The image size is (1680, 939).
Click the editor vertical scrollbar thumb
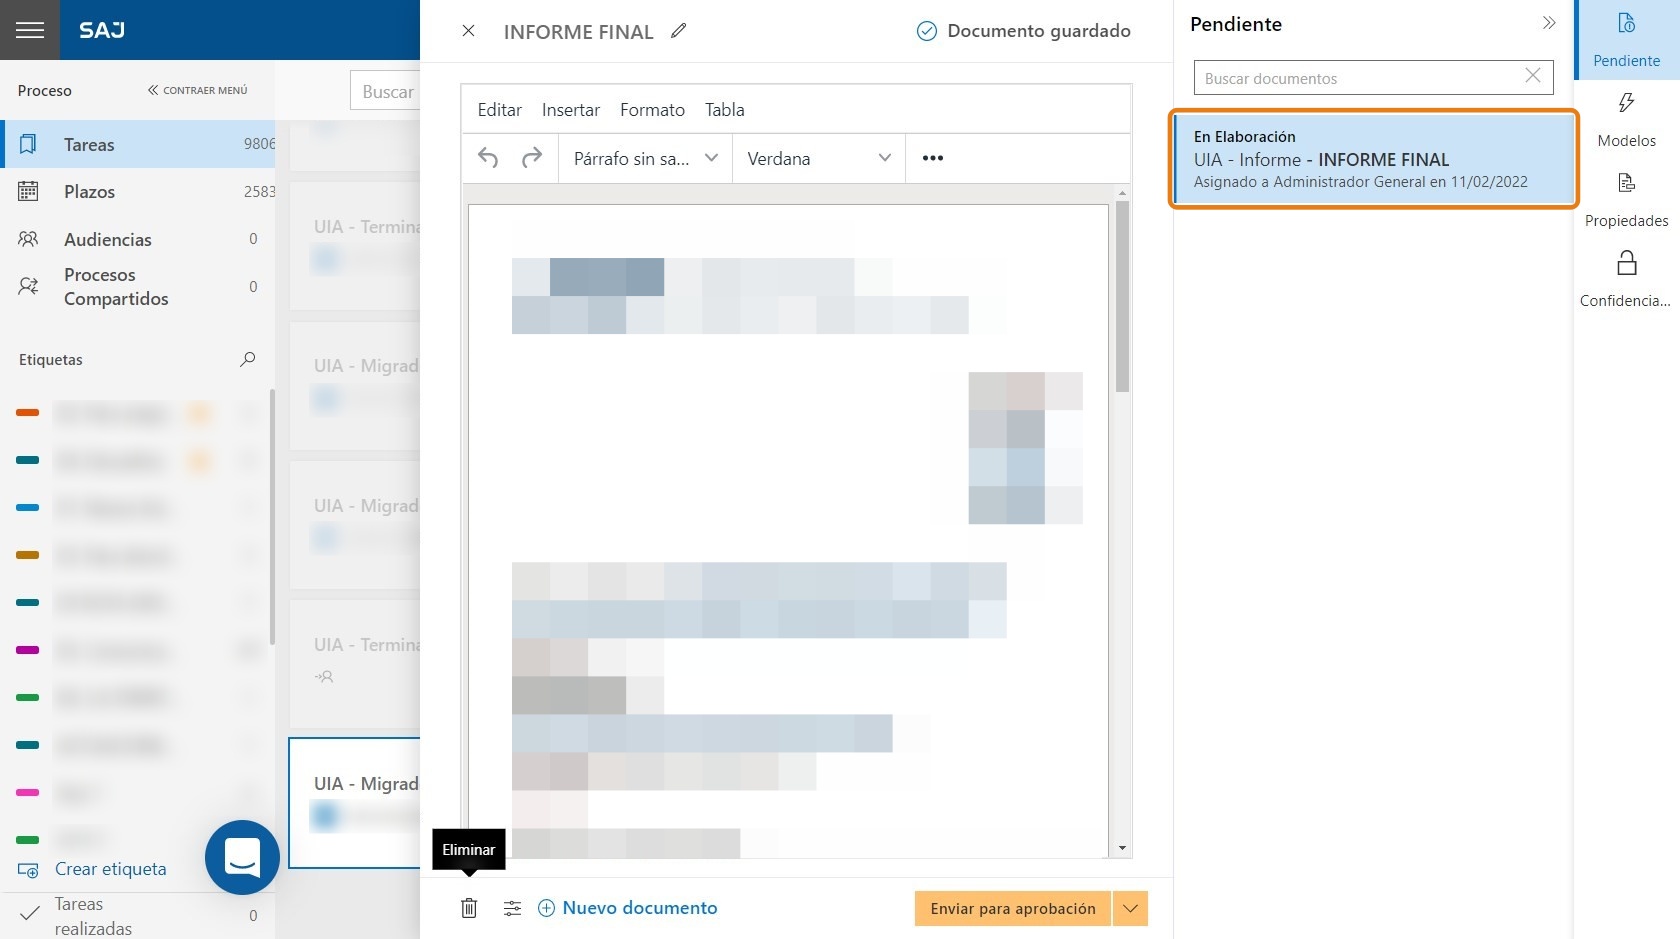tap(1122, 296)
